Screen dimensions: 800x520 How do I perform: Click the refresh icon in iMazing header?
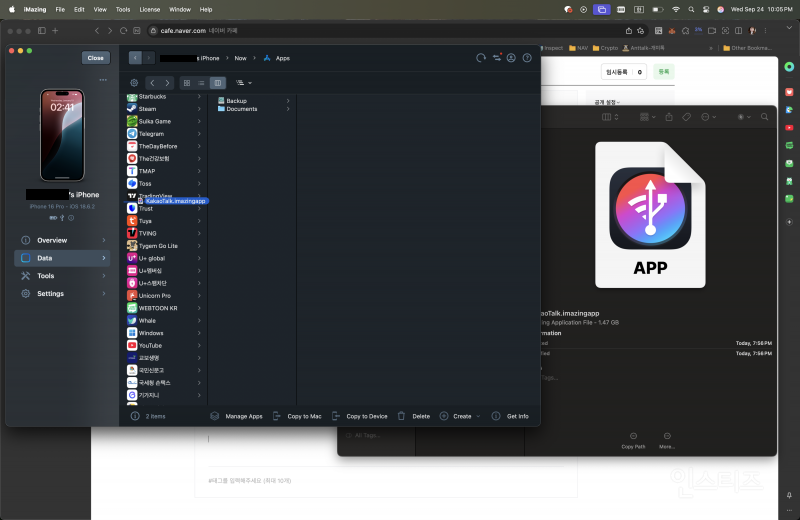coord(481,58)
